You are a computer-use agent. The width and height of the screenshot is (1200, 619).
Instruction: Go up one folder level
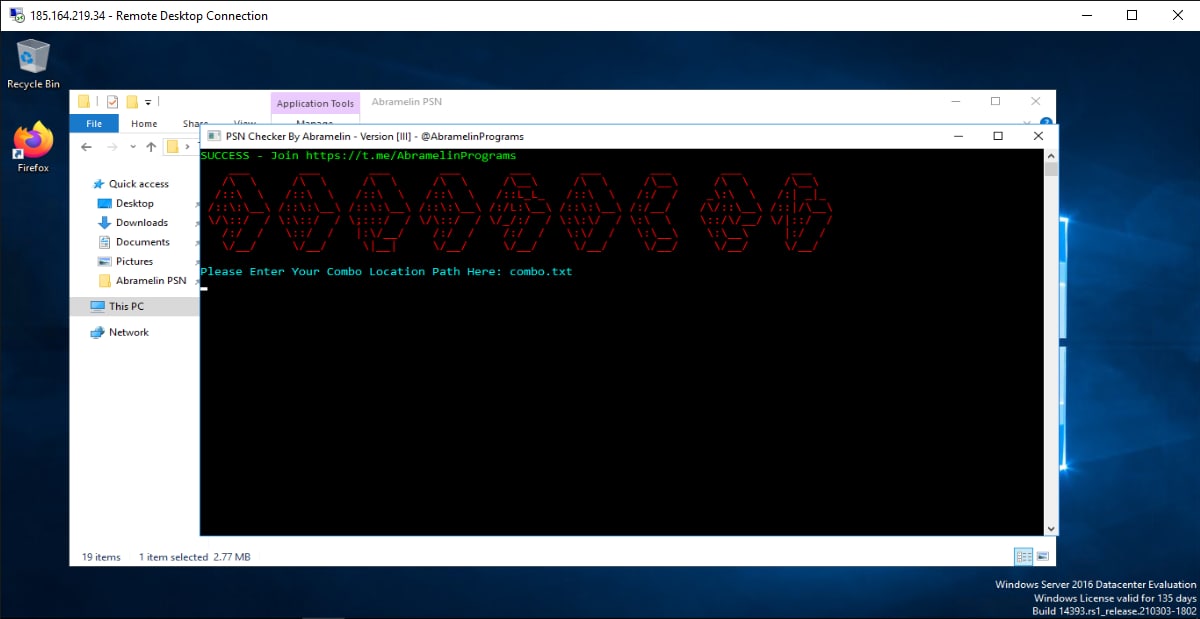pos(151,146)
